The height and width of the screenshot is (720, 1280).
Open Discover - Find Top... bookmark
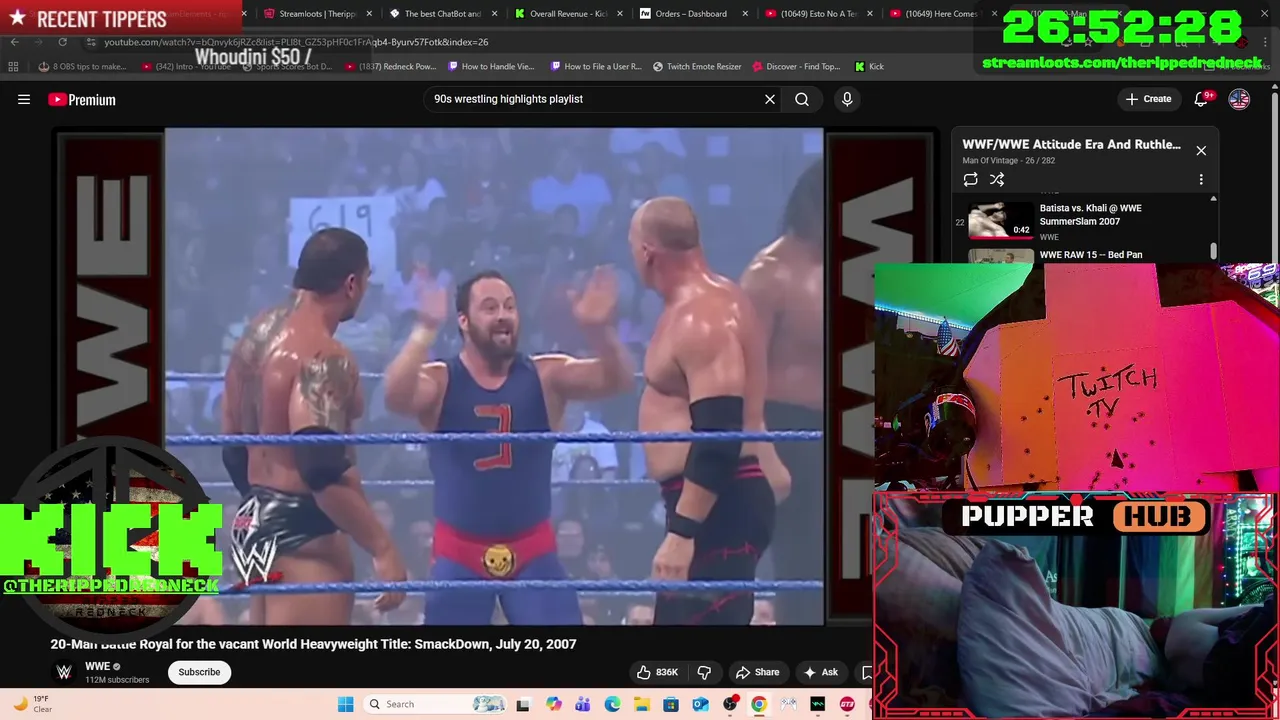pyautogui.click(x=796, y=67)
